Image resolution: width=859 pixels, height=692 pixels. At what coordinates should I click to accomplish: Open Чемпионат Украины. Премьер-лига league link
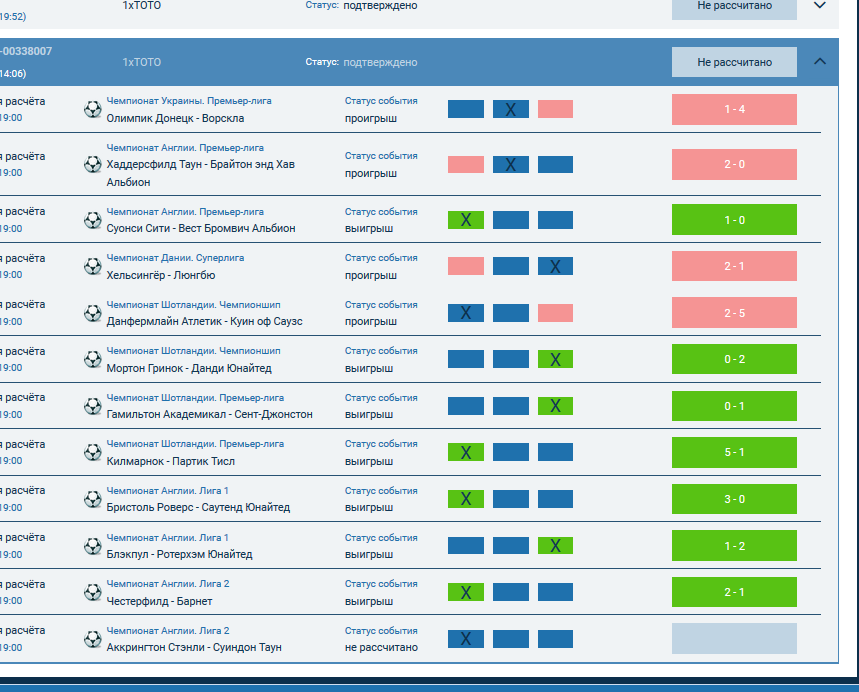coord(189,101)
